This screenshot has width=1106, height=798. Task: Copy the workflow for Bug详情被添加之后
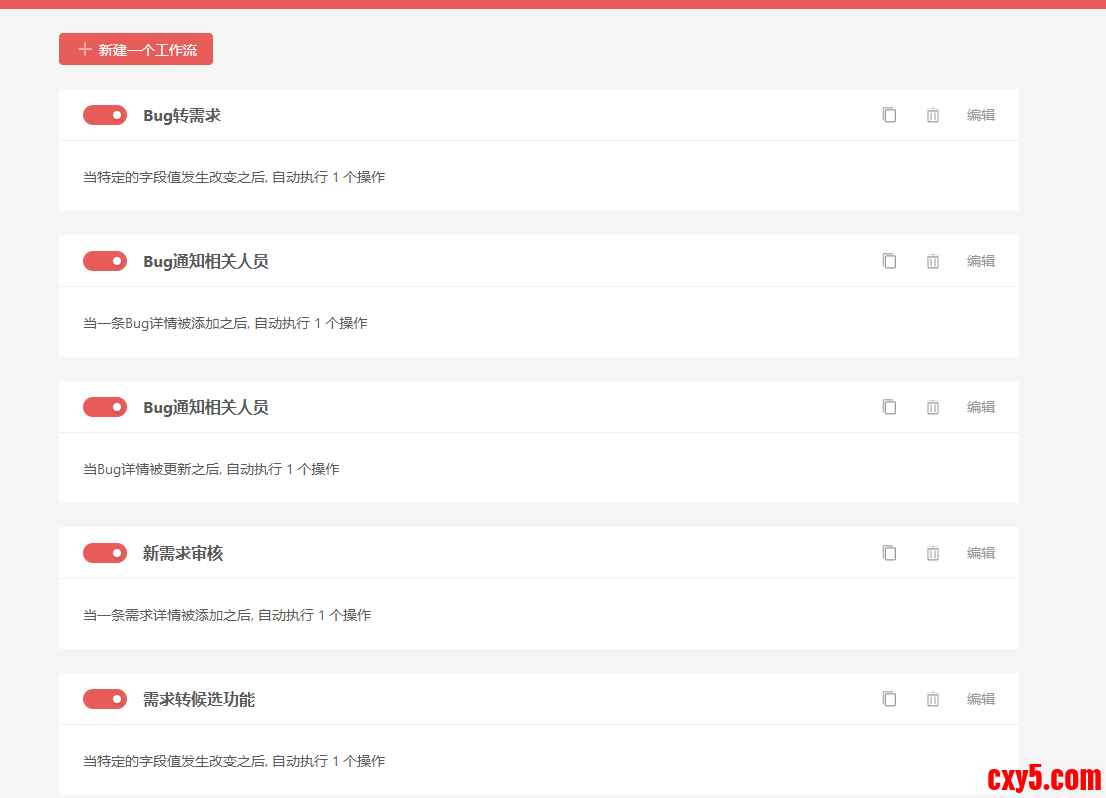889,261
